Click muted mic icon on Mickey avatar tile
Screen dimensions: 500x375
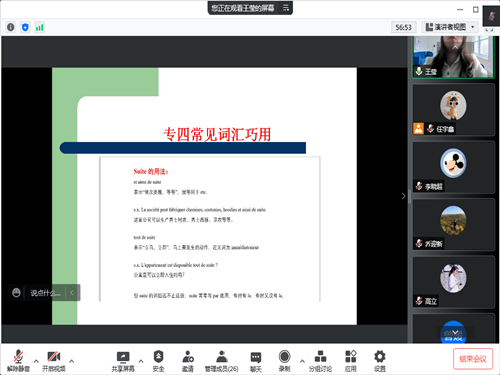point(419,186)
